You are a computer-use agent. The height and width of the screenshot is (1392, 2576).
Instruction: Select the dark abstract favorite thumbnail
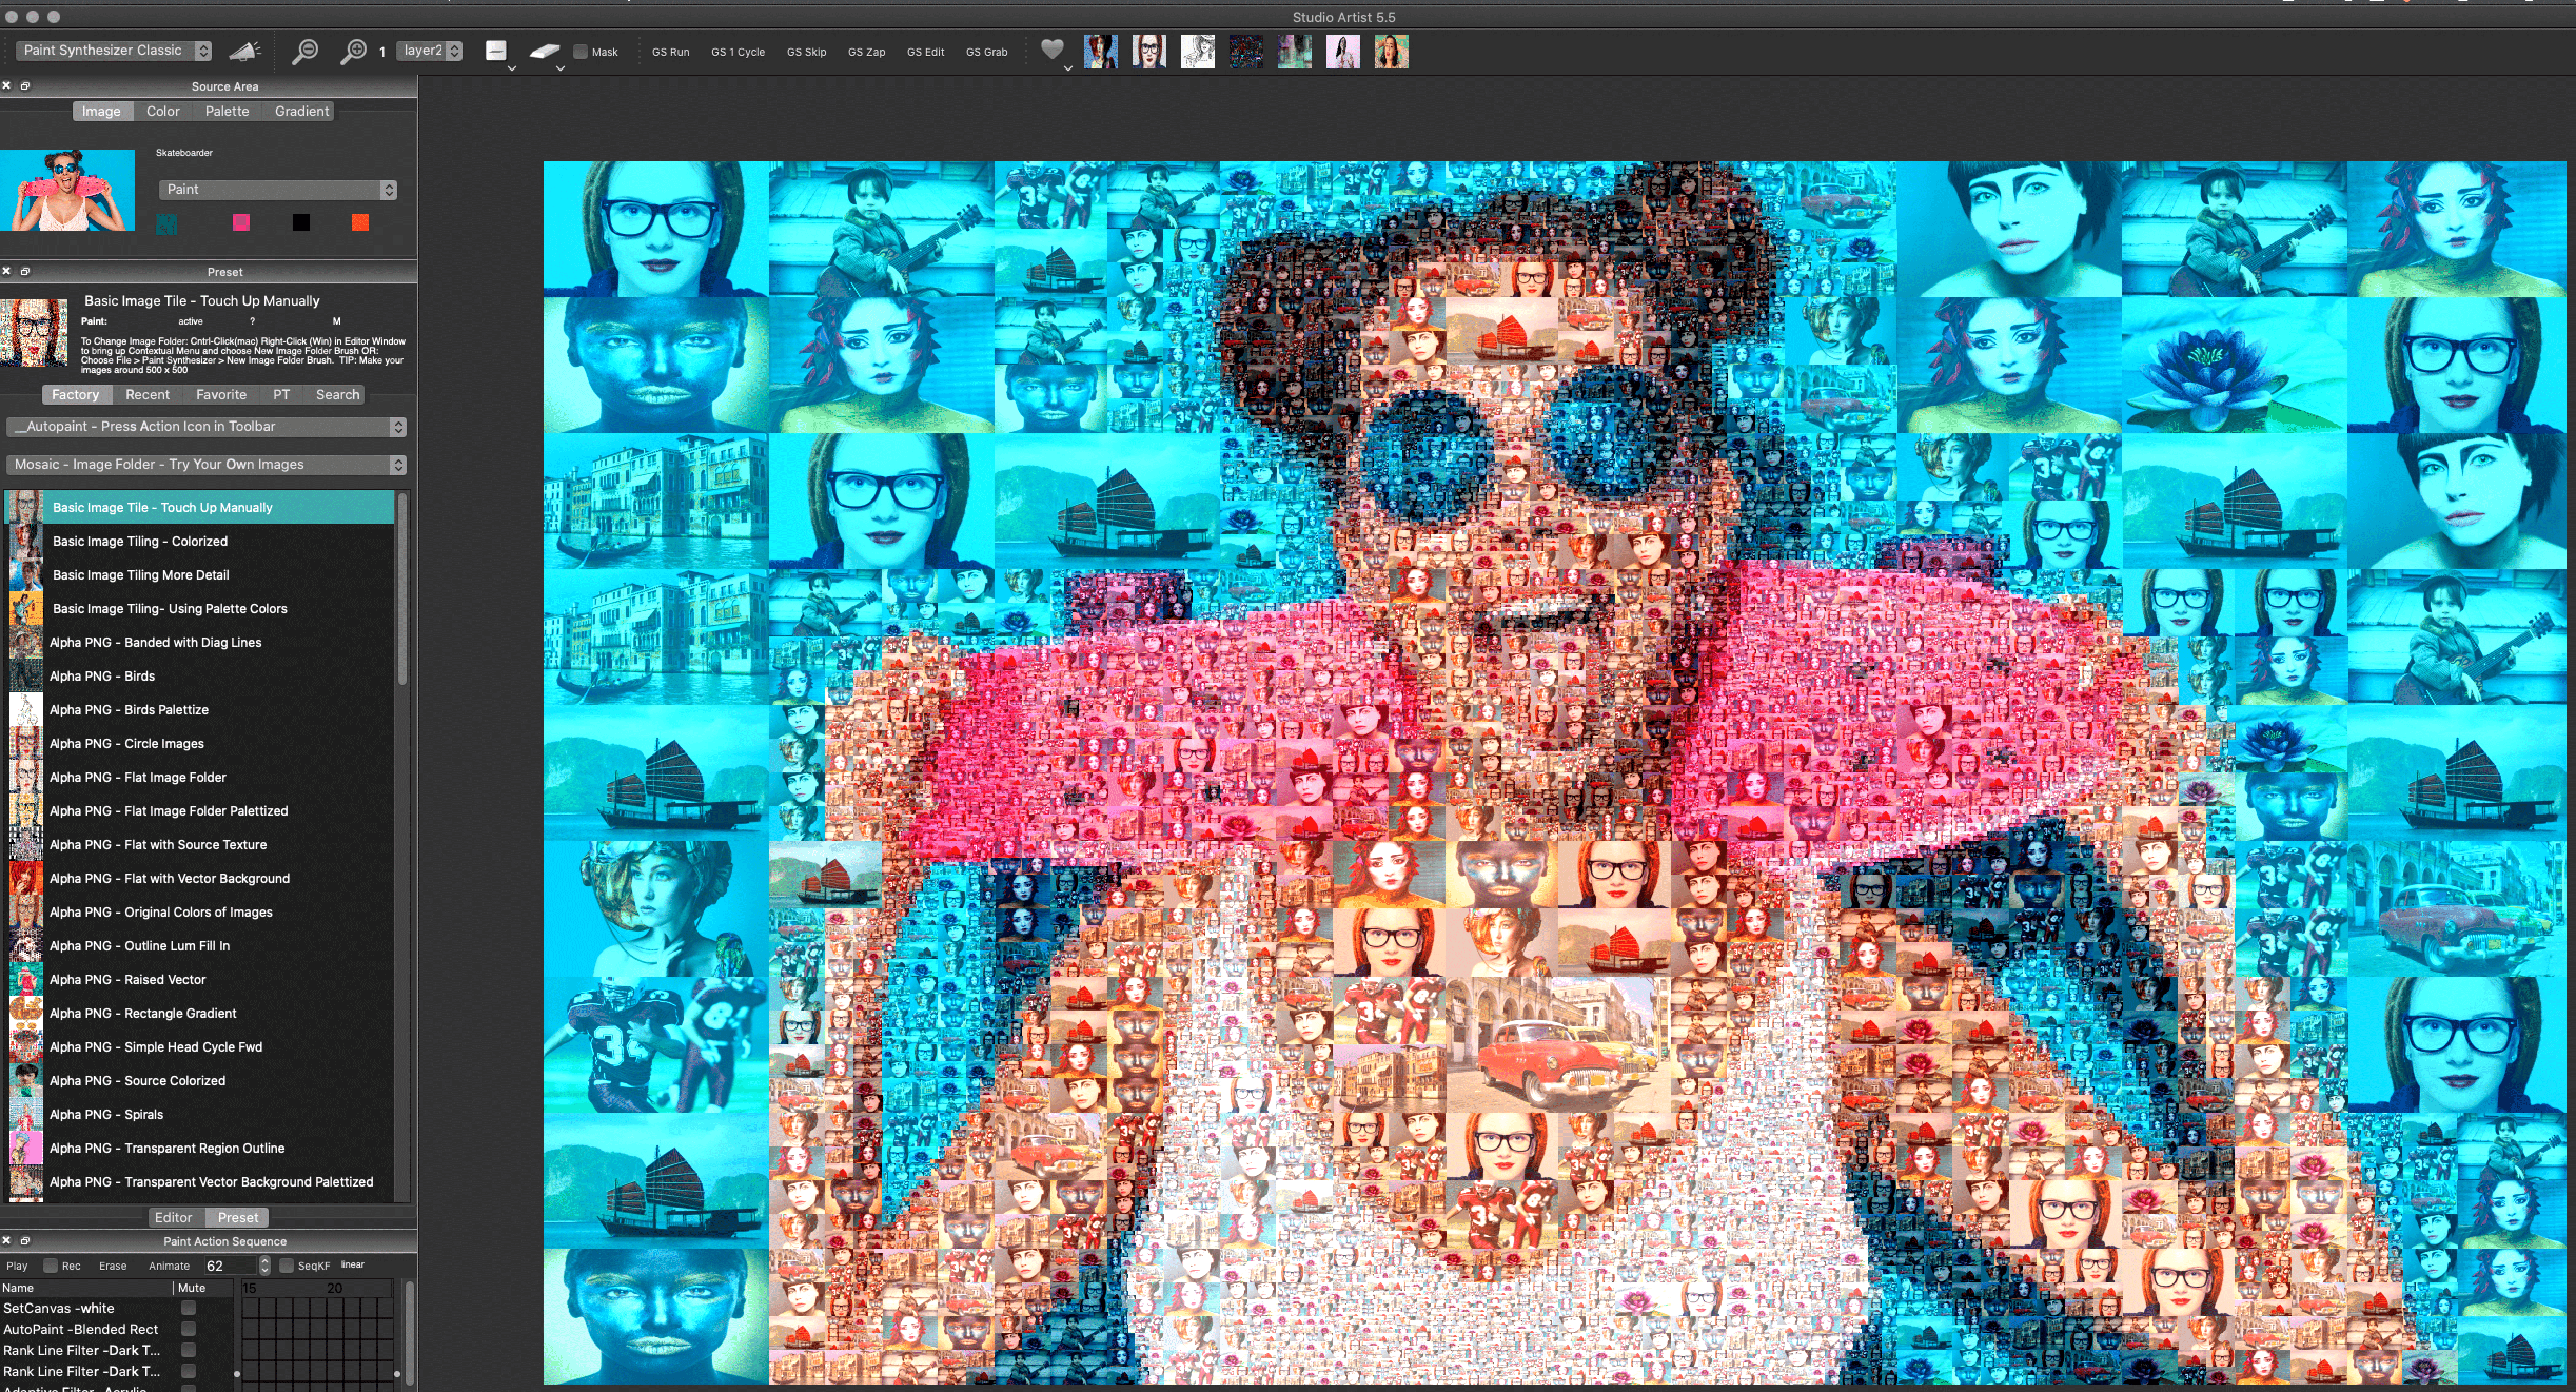(x=1246, y=51)
